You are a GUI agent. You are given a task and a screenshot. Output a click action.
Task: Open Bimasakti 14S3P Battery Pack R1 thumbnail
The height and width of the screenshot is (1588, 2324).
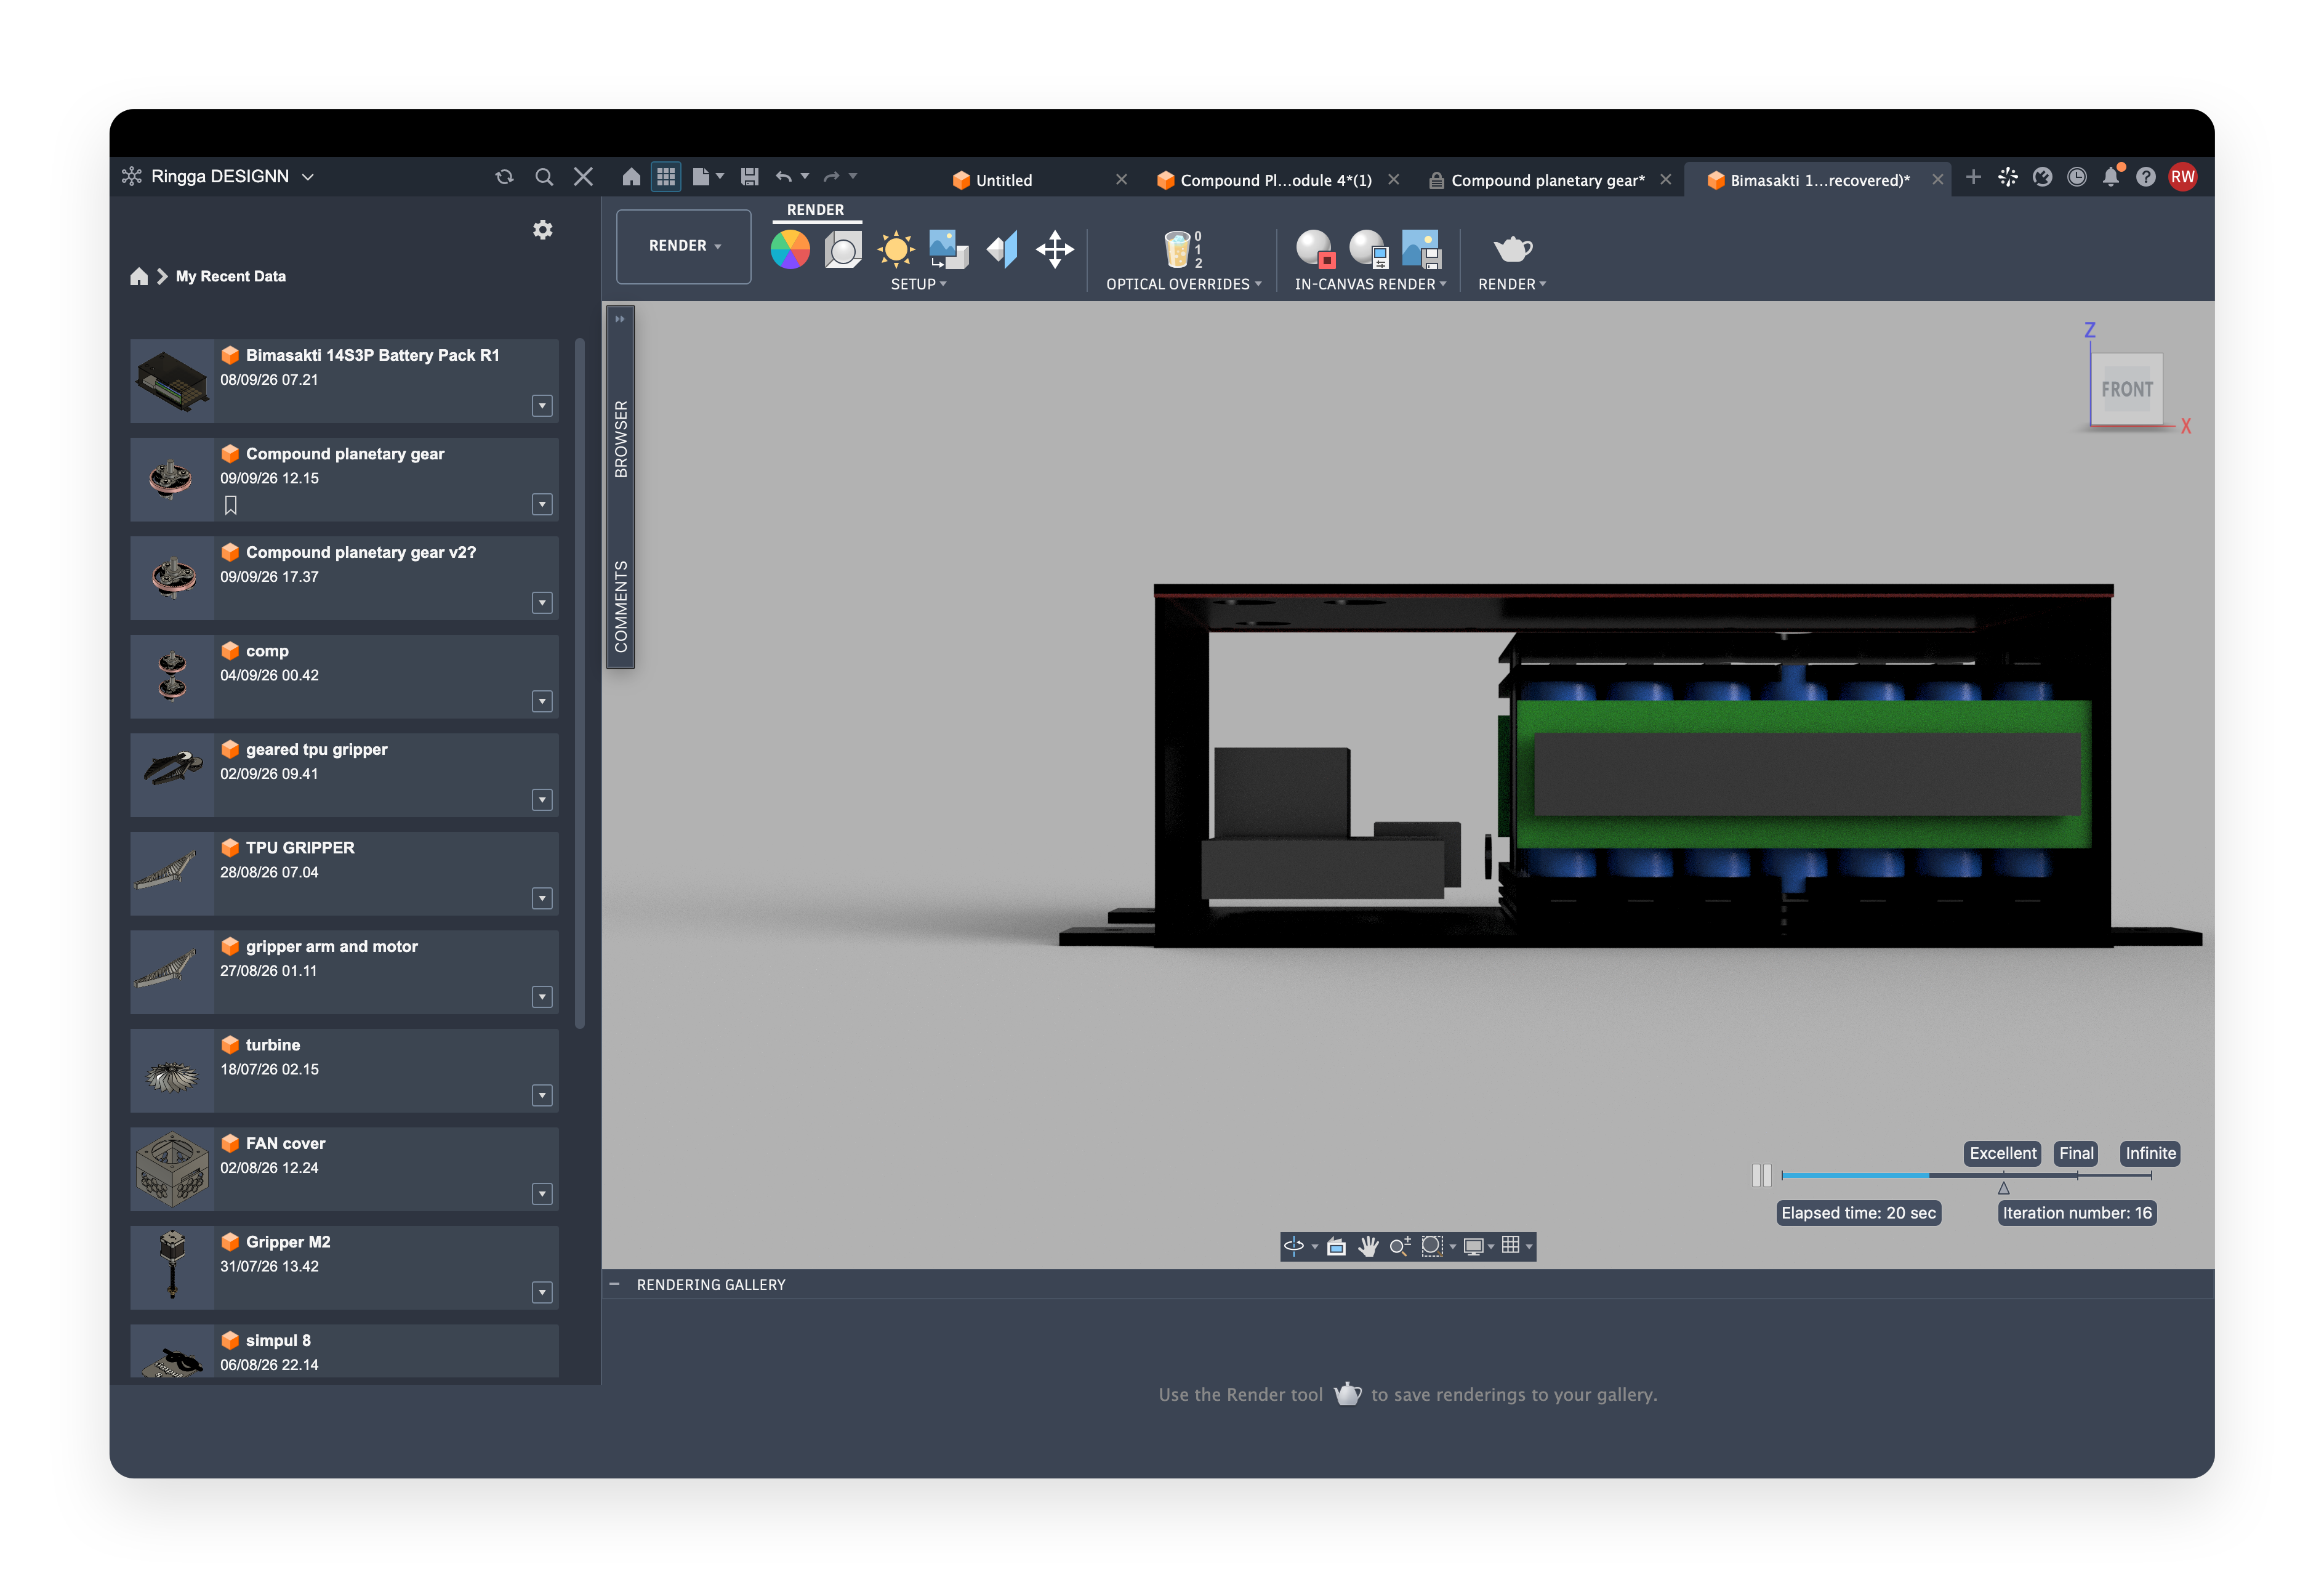pyautogui.click(x=172, y=381)
